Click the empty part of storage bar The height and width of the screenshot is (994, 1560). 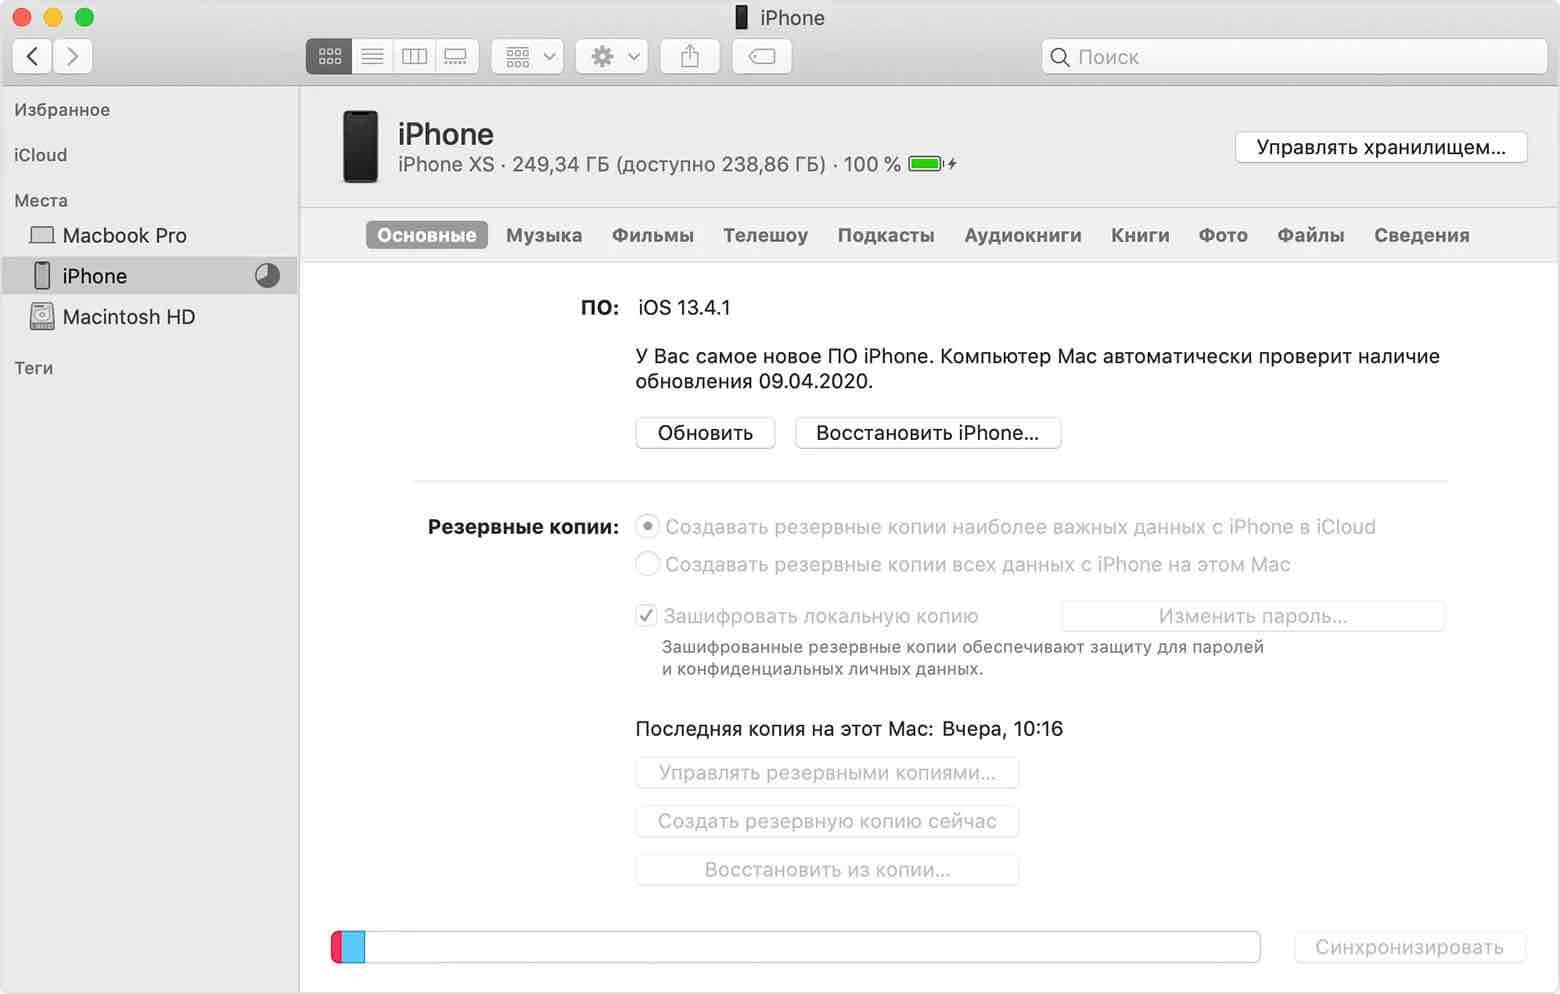pos(812,947)
